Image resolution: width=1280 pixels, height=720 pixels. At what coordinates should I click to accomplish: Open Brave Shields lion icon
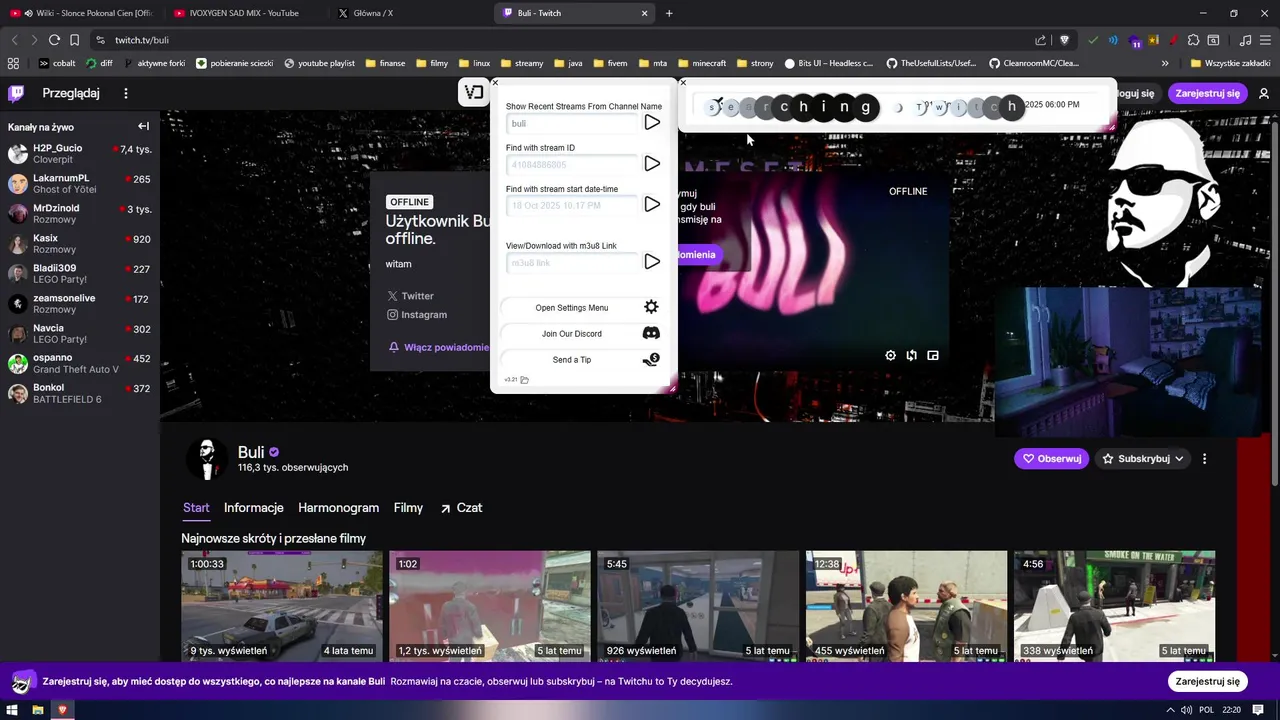click(x=1064, y=40)
